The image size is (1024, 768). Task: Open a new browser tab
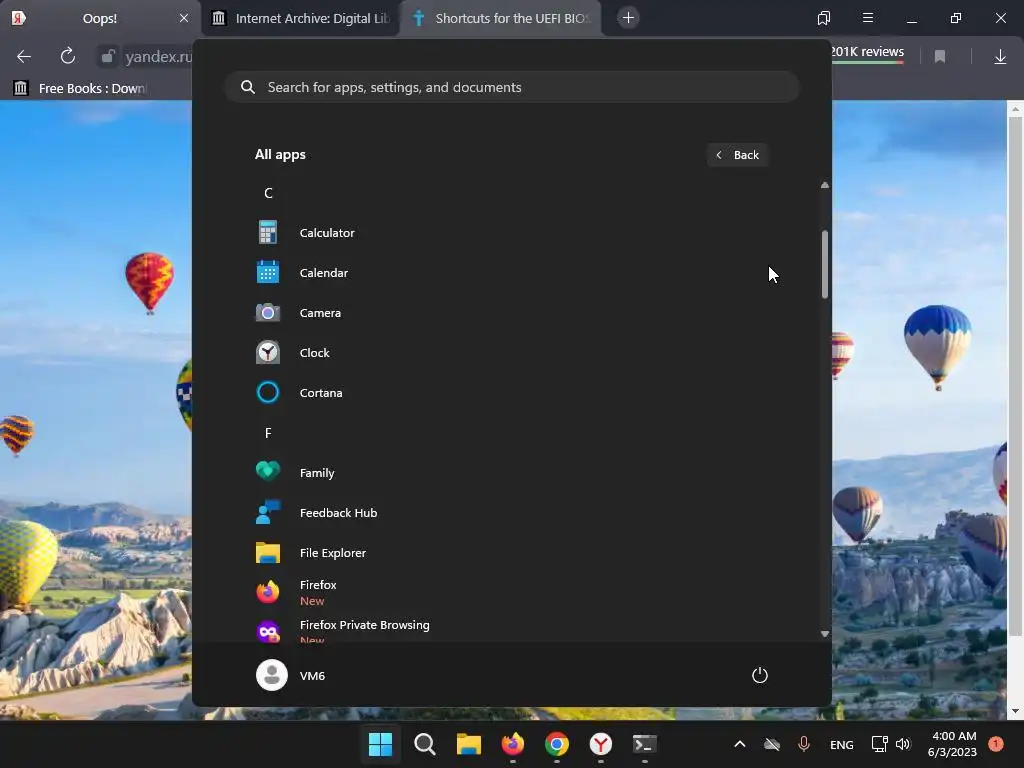pos(628,18)
